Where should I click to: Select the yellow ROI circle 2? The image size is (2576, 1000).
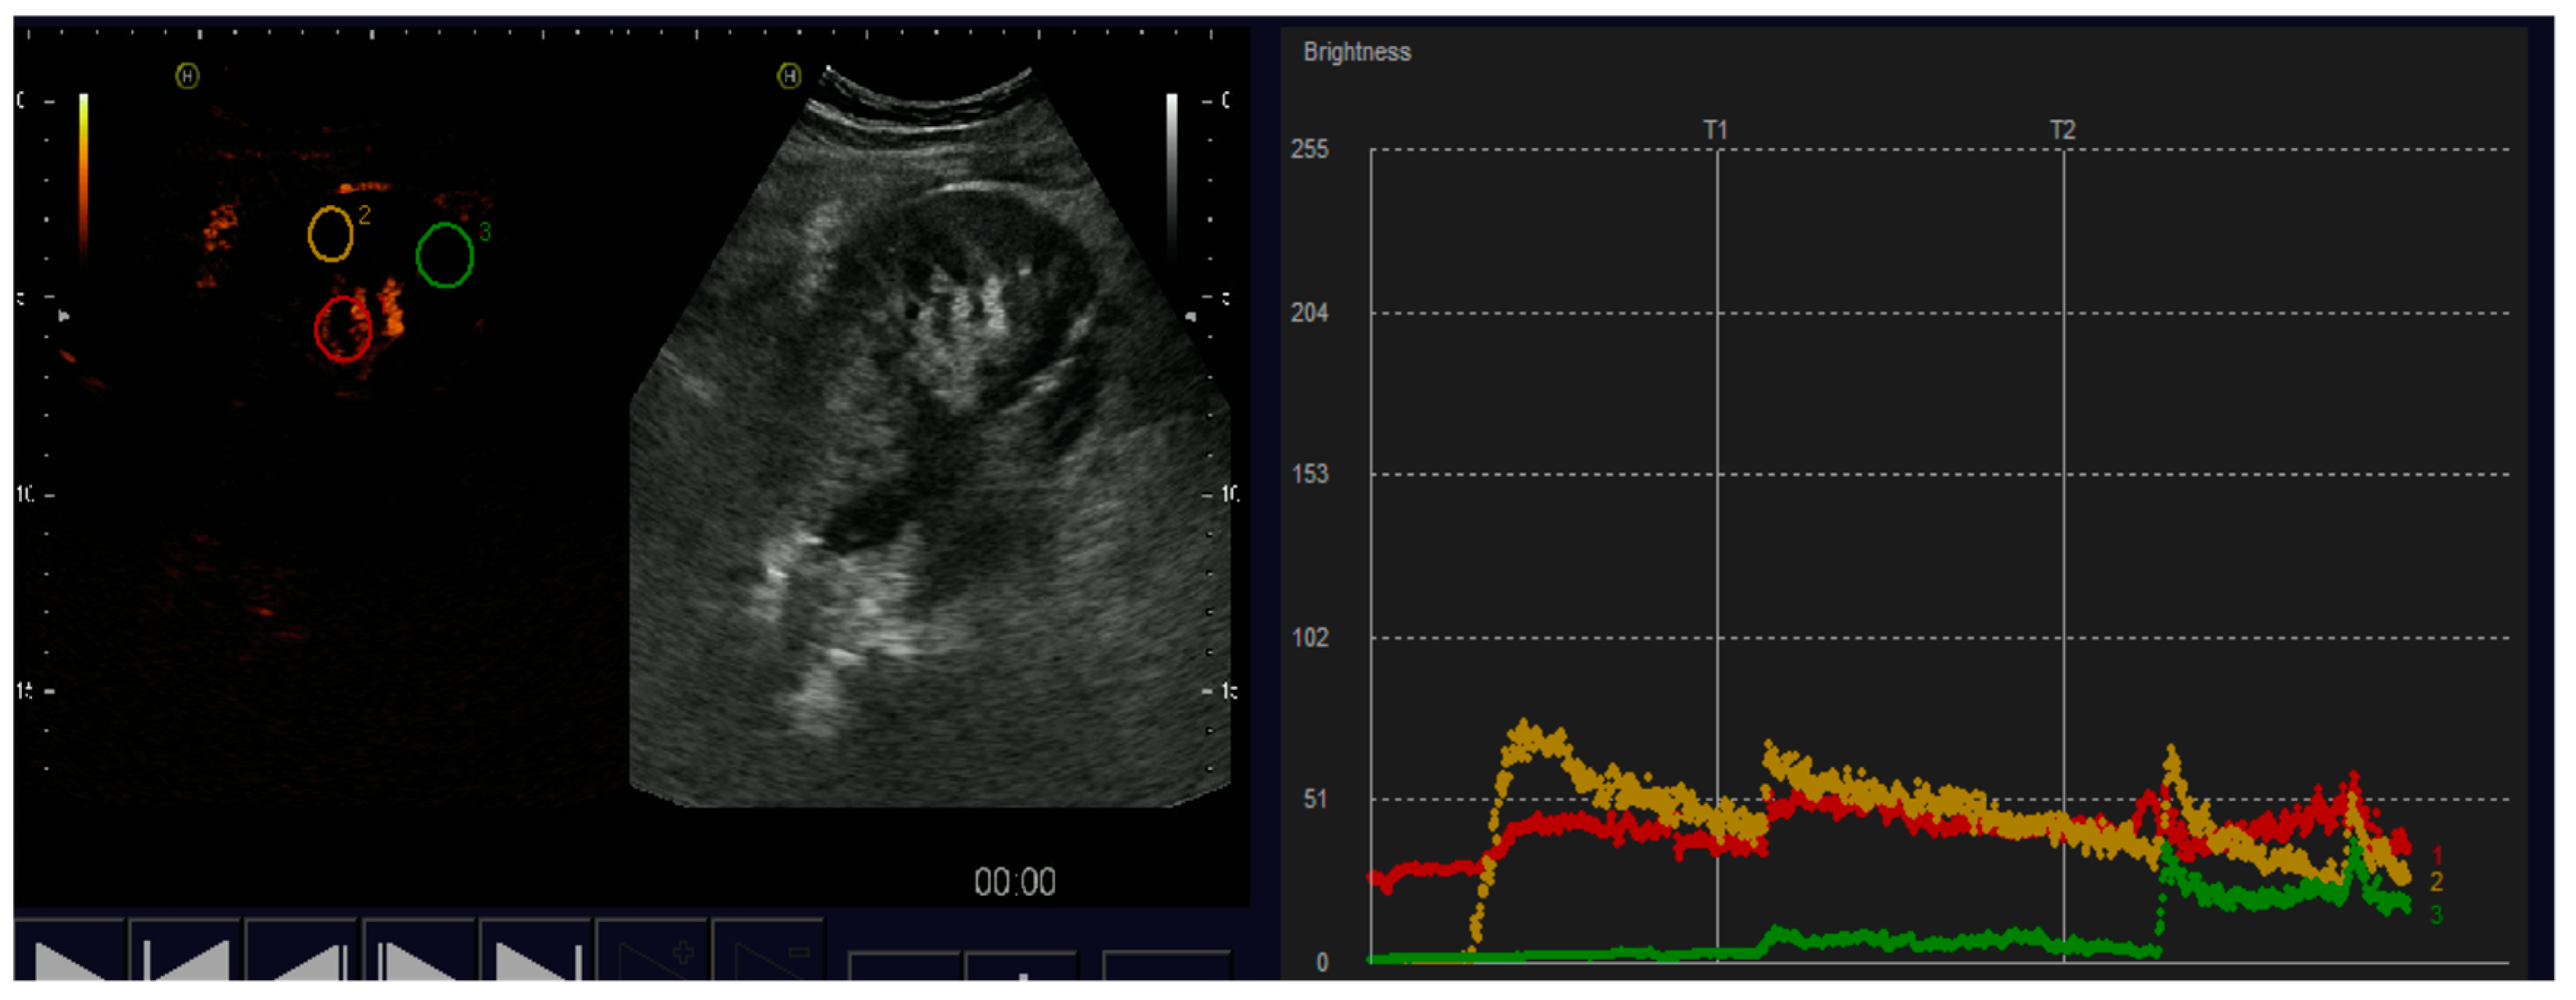point(330,234)
